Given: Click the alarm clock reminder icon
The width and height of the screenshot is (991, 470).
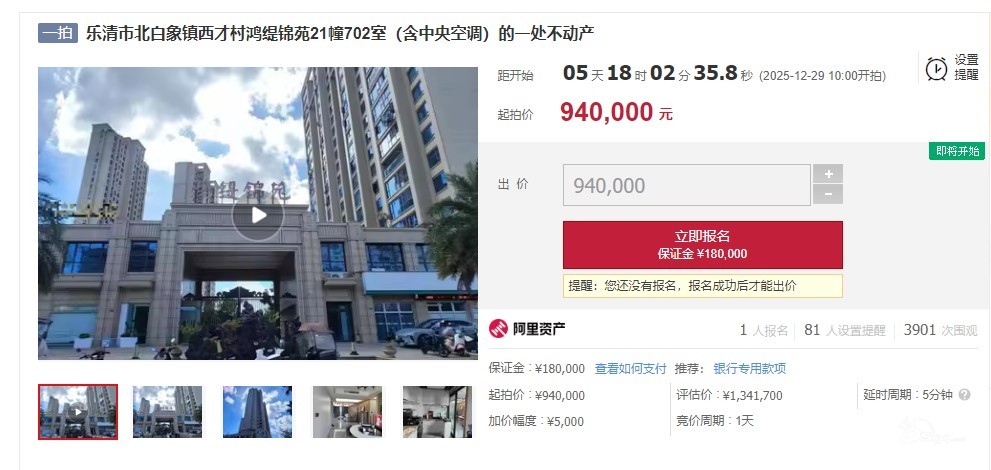Looking at the screenshot, I should pos(936,68).
